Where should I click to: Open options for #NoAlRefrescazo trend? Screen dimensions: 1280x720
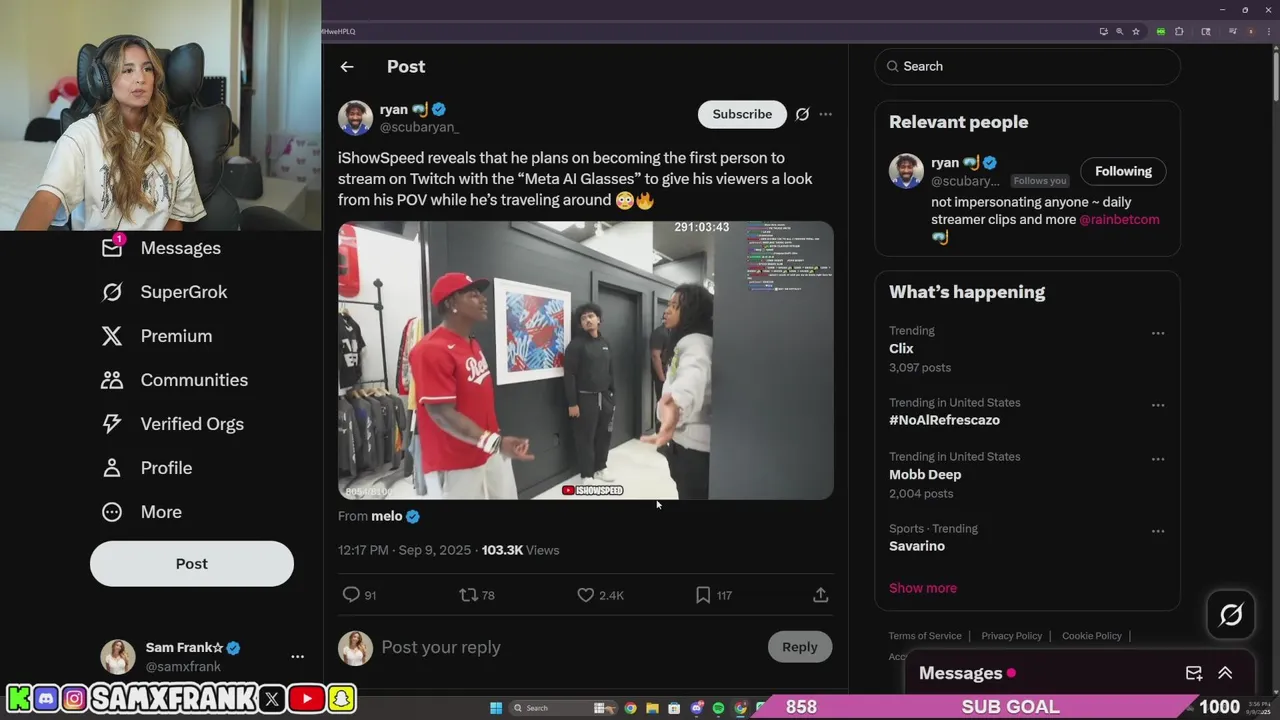coord(1158,405)
